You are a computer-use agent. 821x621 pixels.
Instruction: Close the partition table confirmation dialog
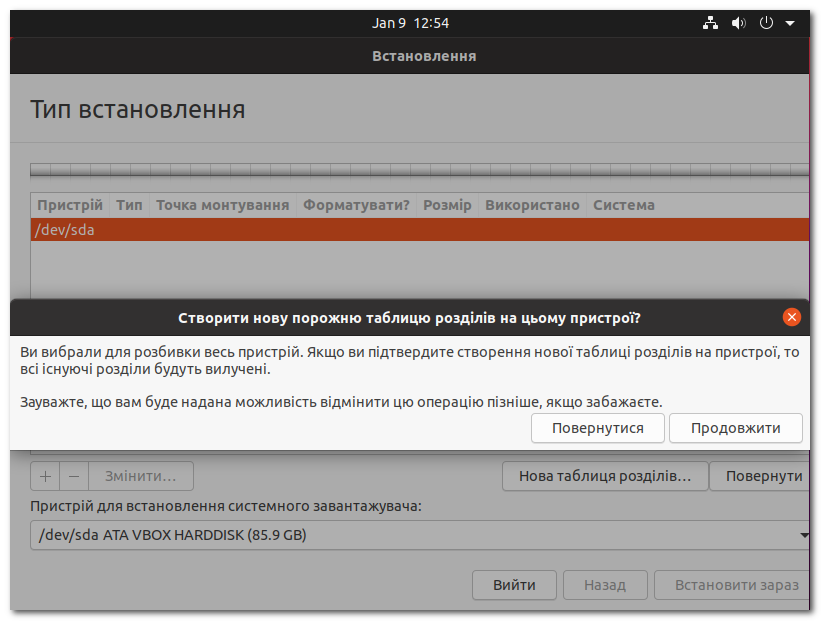(x=791, y=317)
